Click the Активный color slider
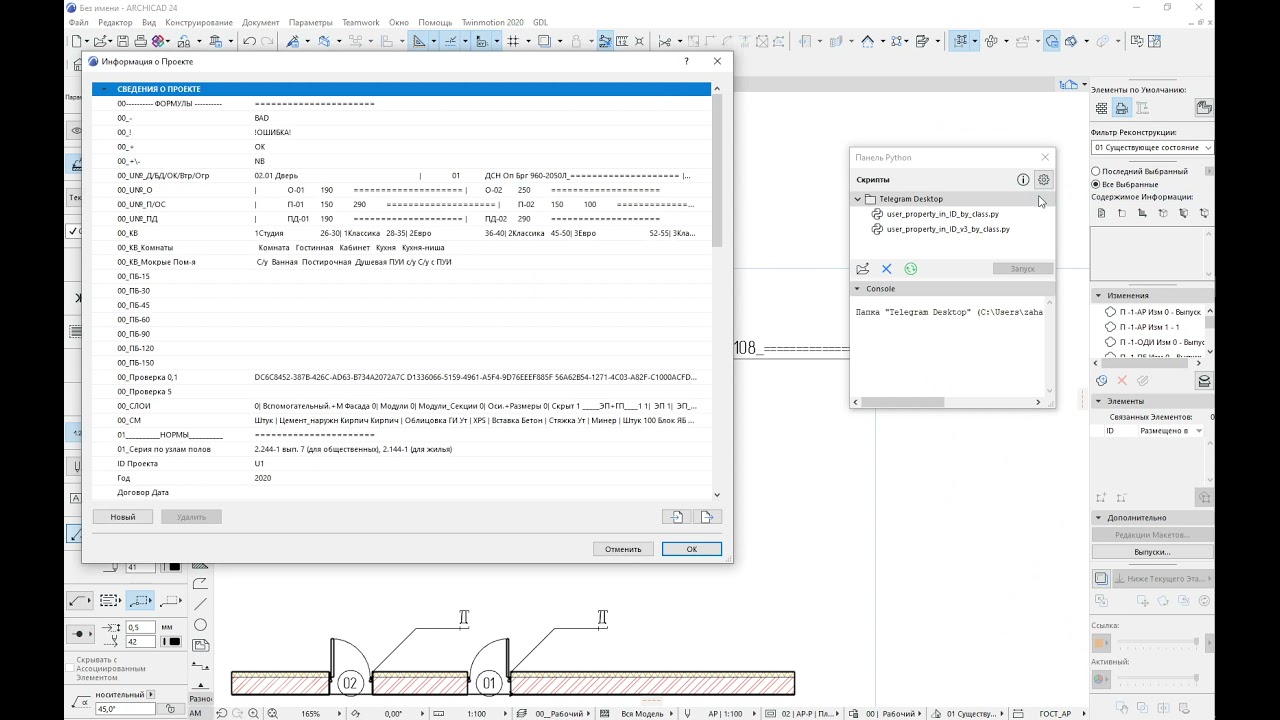 (x=1157, y=679)
